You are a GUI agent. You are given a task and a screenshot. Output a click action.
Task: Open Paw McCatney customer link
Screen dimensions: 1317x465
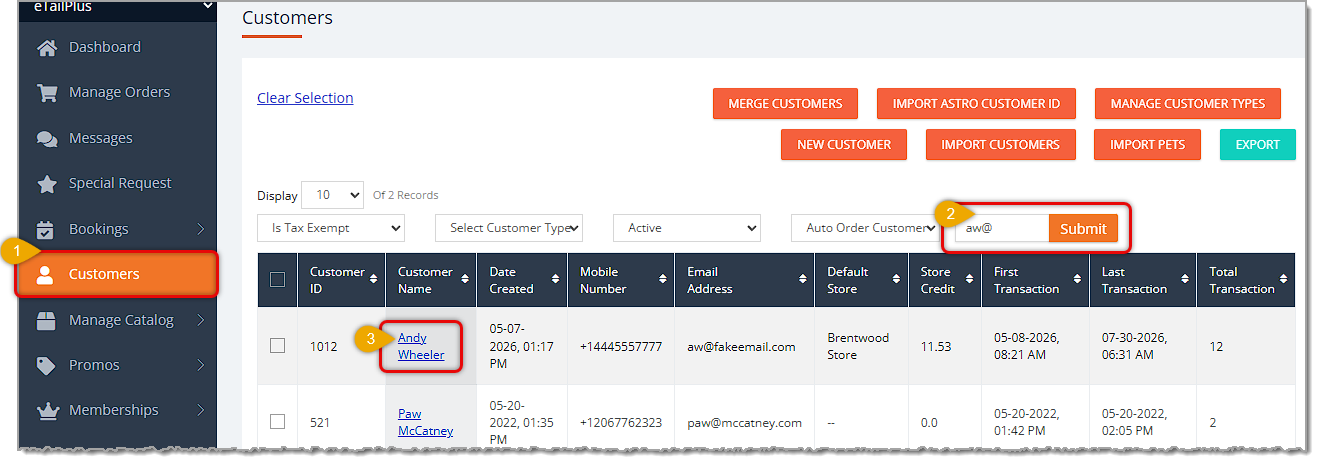pos(425,422)
